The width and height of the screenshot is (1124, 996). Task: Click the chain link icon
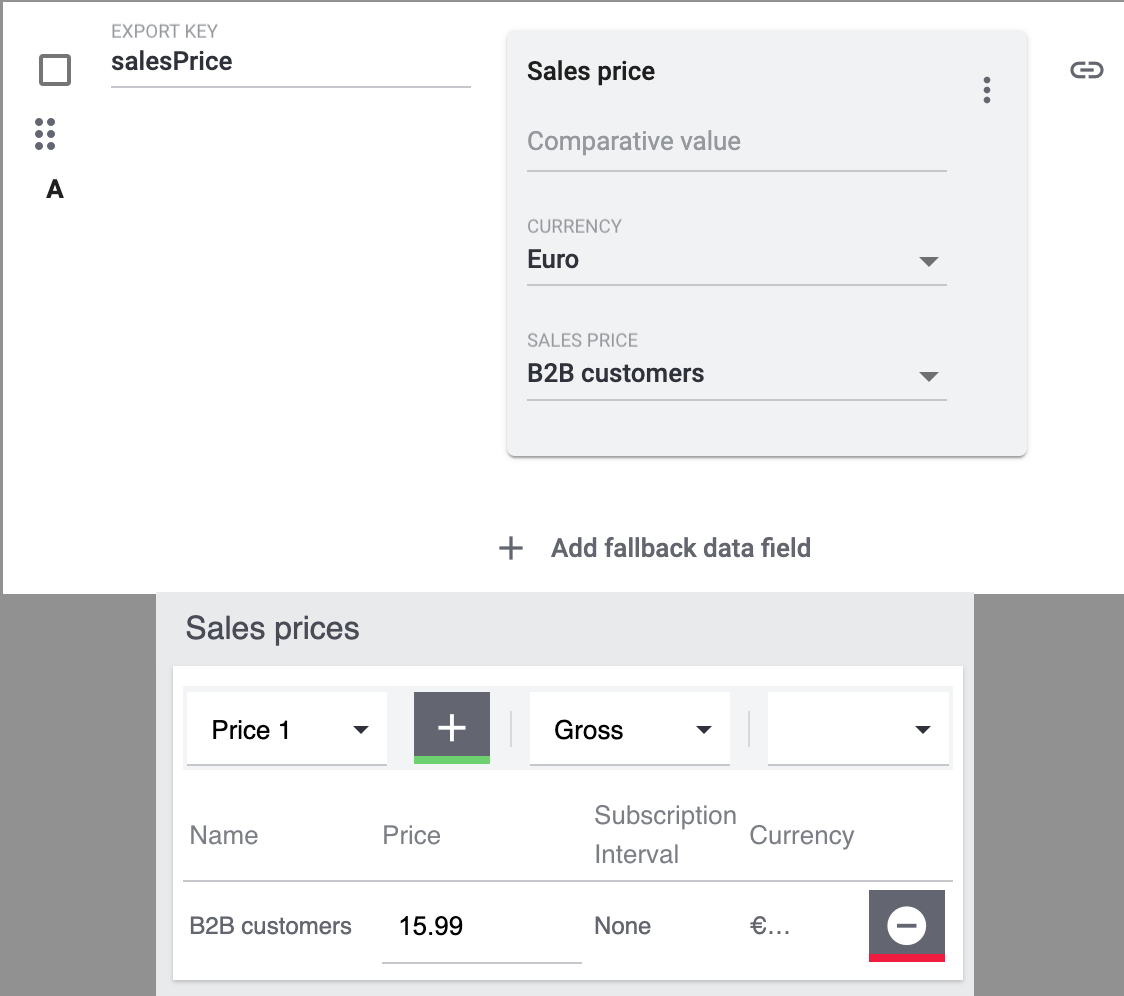(x=1086, y=70)
